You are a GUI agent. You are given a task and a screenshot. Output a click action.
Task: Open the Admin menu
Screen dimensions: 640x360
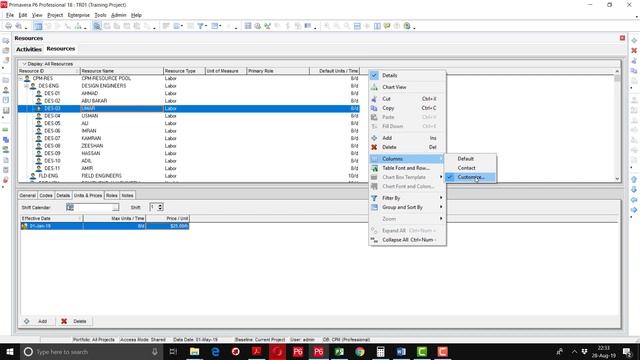click(x=118, y=15)
